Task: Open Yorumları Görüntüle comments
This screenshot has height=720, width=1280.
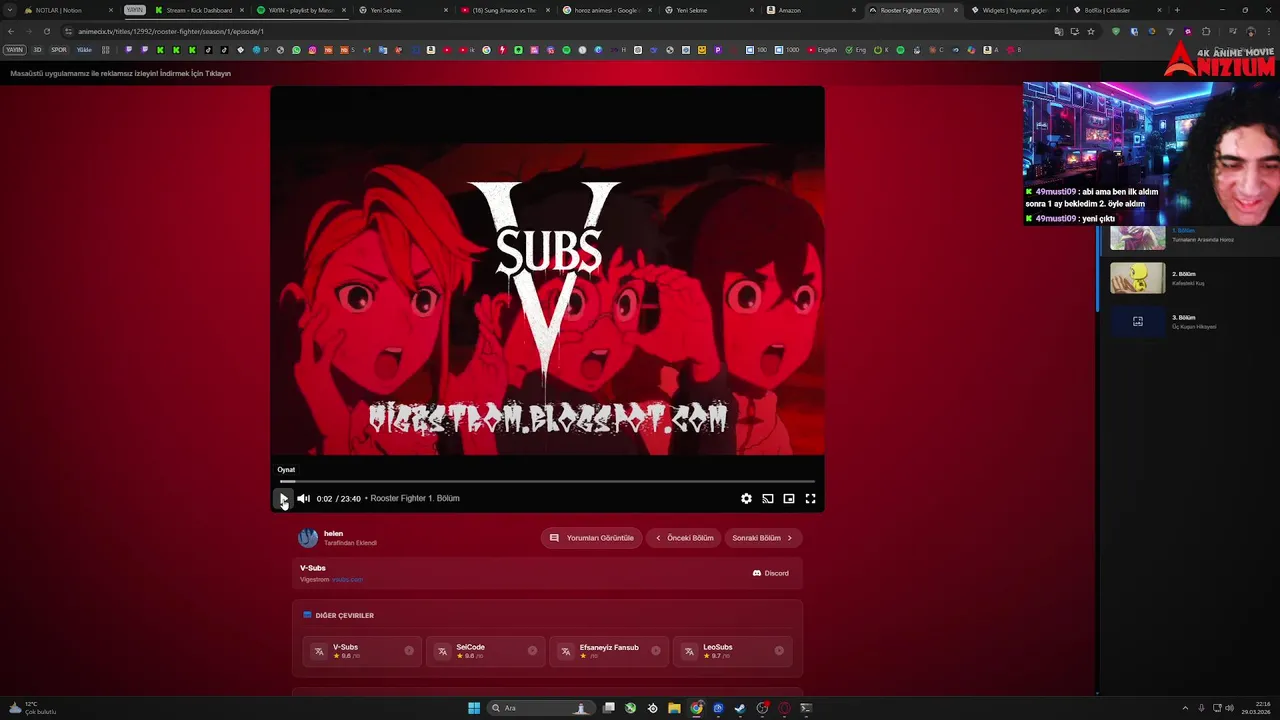Action: pyautogui.click(x=592, y=538)
